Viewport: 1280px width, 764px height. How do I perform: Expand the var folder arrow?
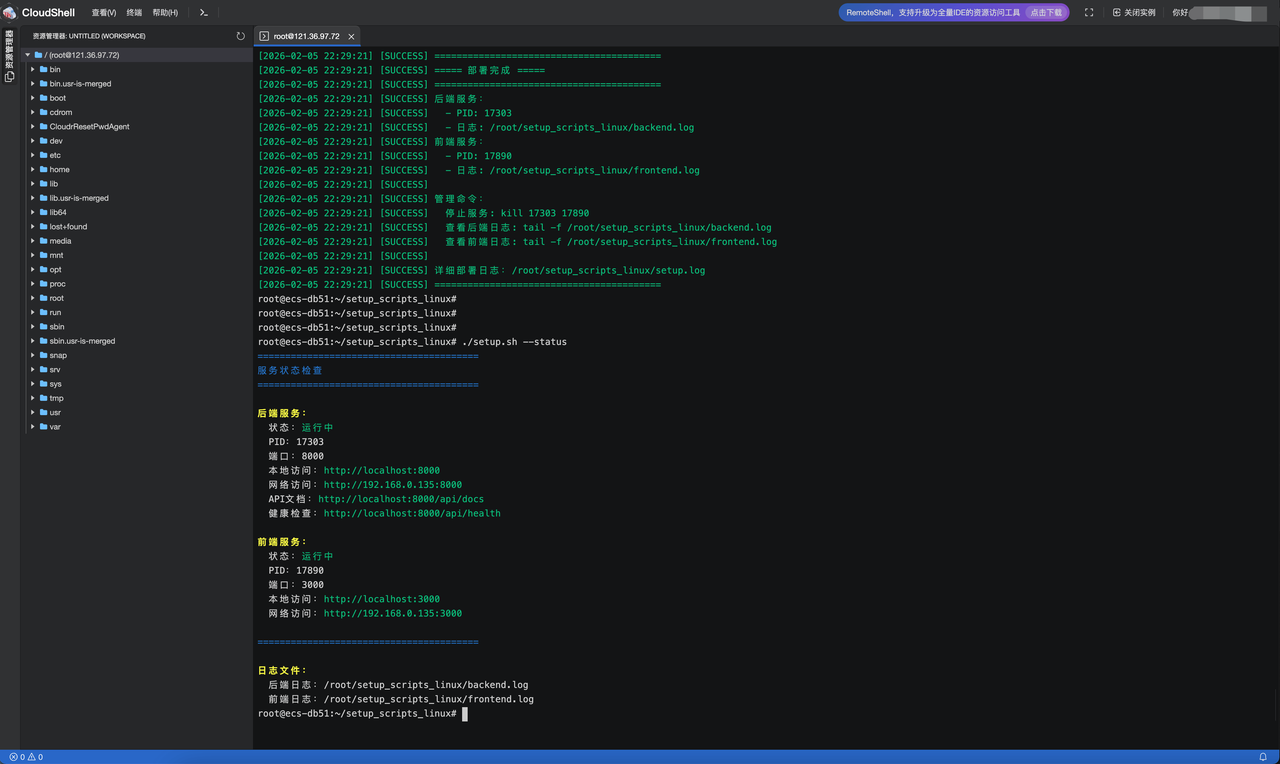(x=33, y=426)
